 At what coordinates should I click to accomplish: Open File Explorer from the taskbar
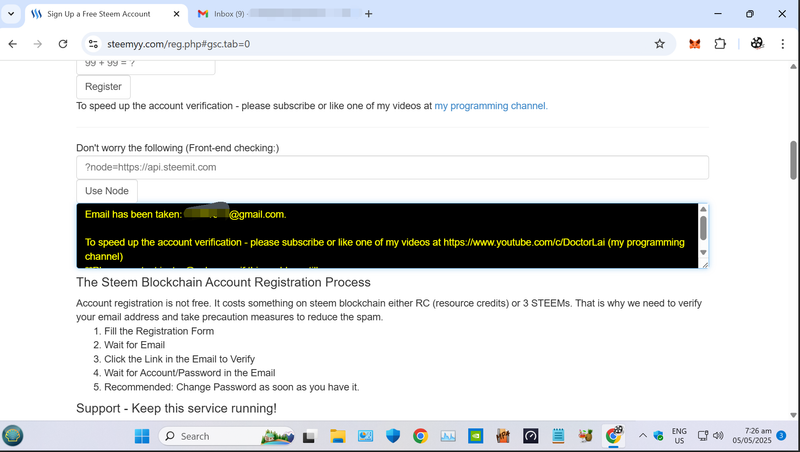(x=337, y=436)
